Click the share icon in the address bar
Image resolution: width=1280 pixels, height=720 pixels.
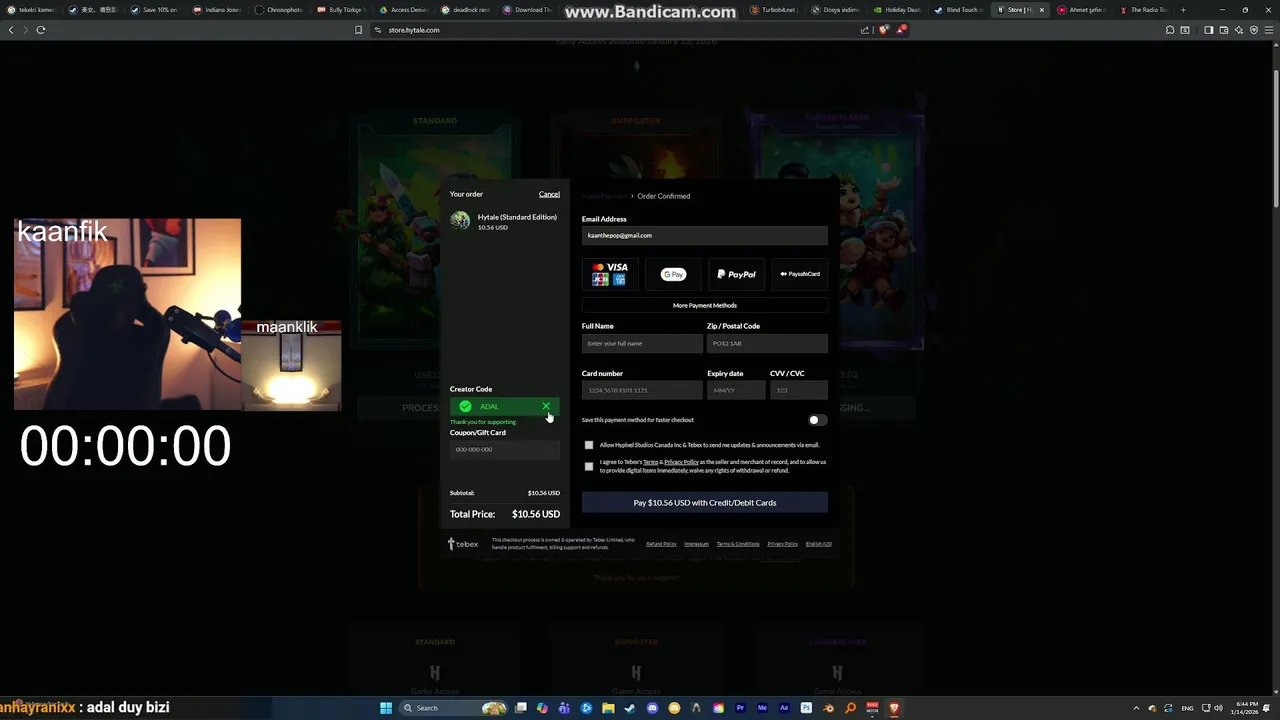click(865, 30)
